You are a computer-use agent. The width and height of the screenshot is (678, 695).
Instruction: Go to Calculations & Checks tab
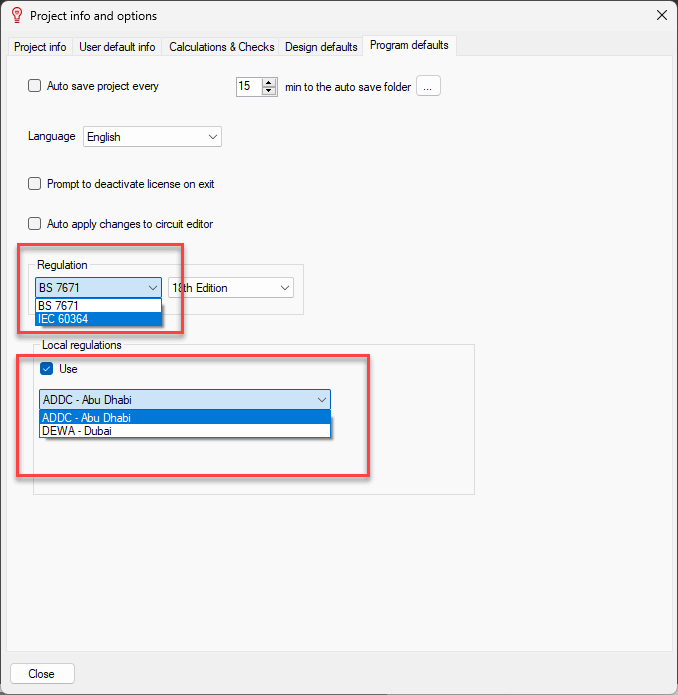coord(221,47)
